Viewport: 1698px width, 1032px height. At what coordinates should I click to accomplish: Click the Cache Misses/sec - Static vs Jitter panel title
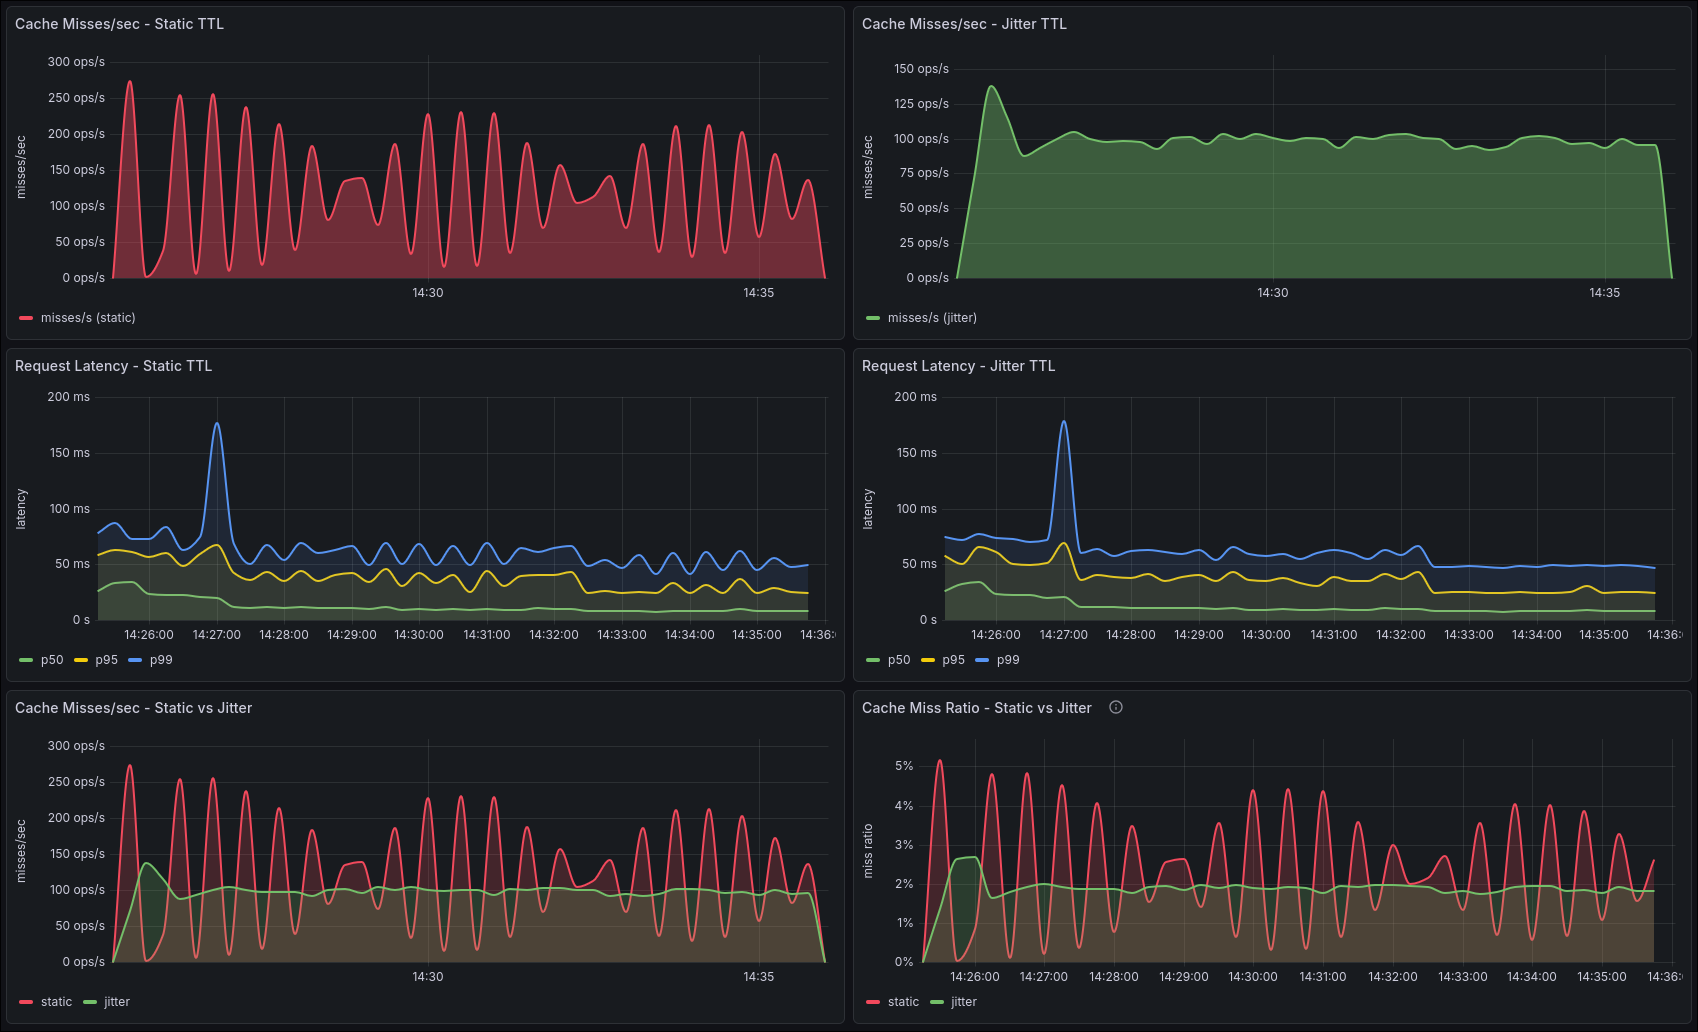(x=133, y=708)
